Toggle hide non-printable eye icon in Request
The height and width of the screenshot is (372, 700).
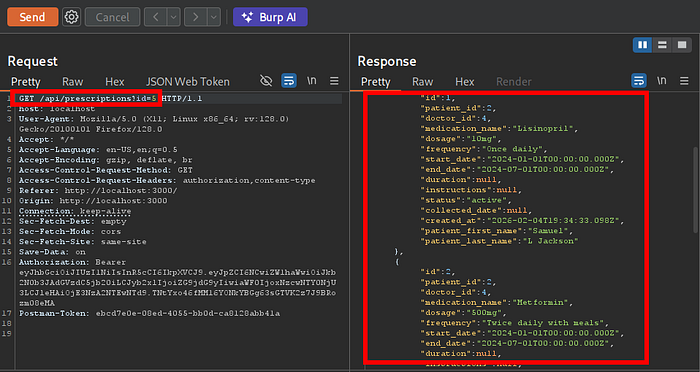(x=266, y=80)
